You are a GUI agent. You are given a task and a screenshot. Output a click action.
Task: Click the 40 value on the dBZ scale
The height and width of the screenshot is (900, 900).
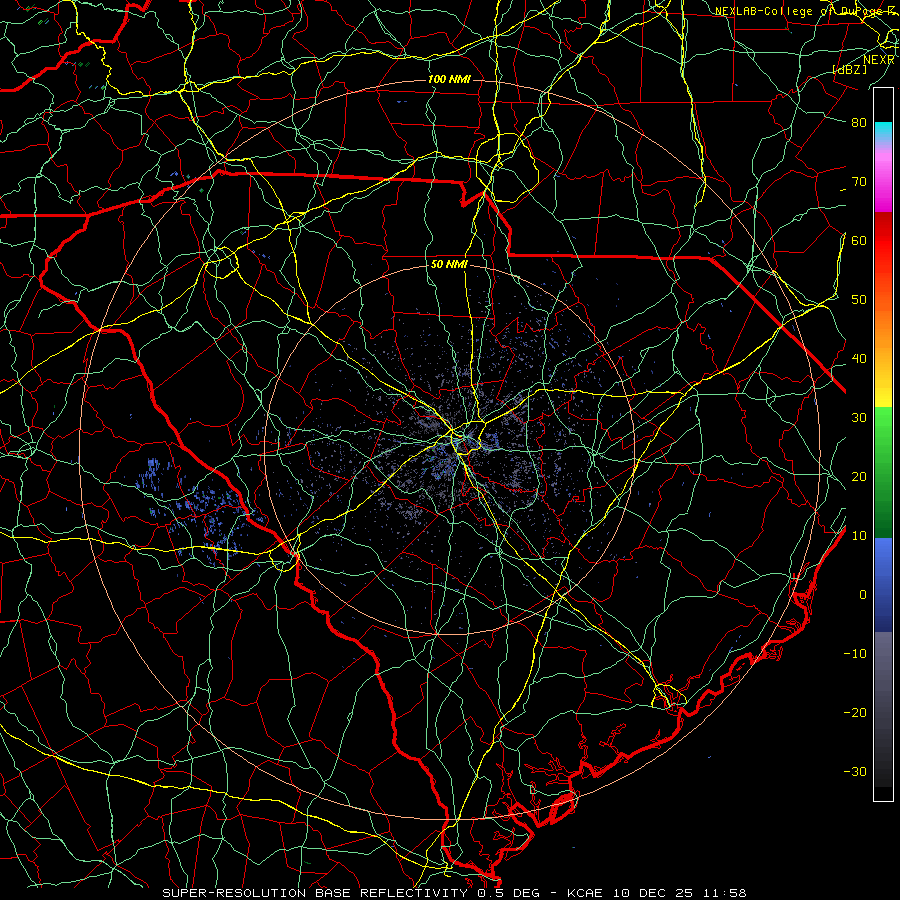click(859, 359)
